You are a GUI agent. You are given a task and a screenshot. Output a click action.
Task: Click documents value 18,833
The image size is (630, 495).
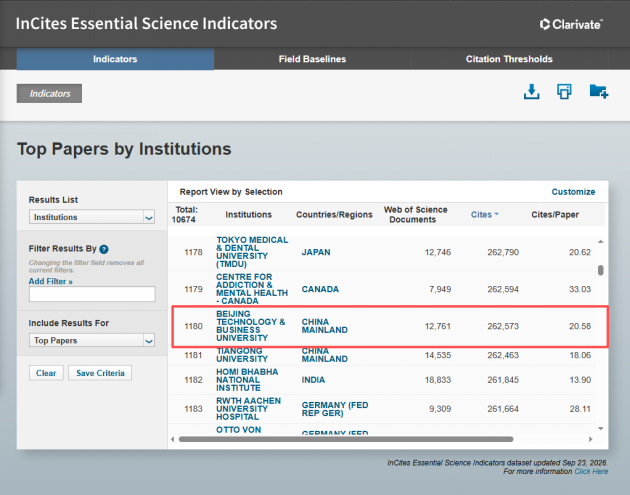(438, 380)
